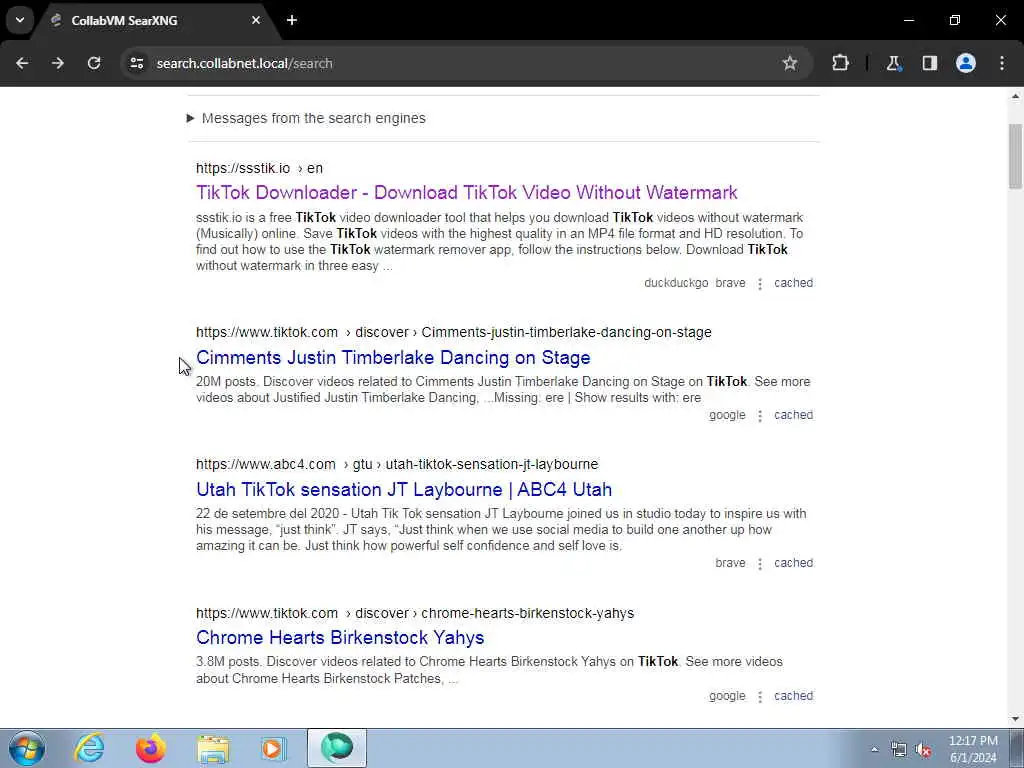The image size is (1024, 768).
Task: Click the page vertical scrollbar thumb
Action: coord(1015,155)
